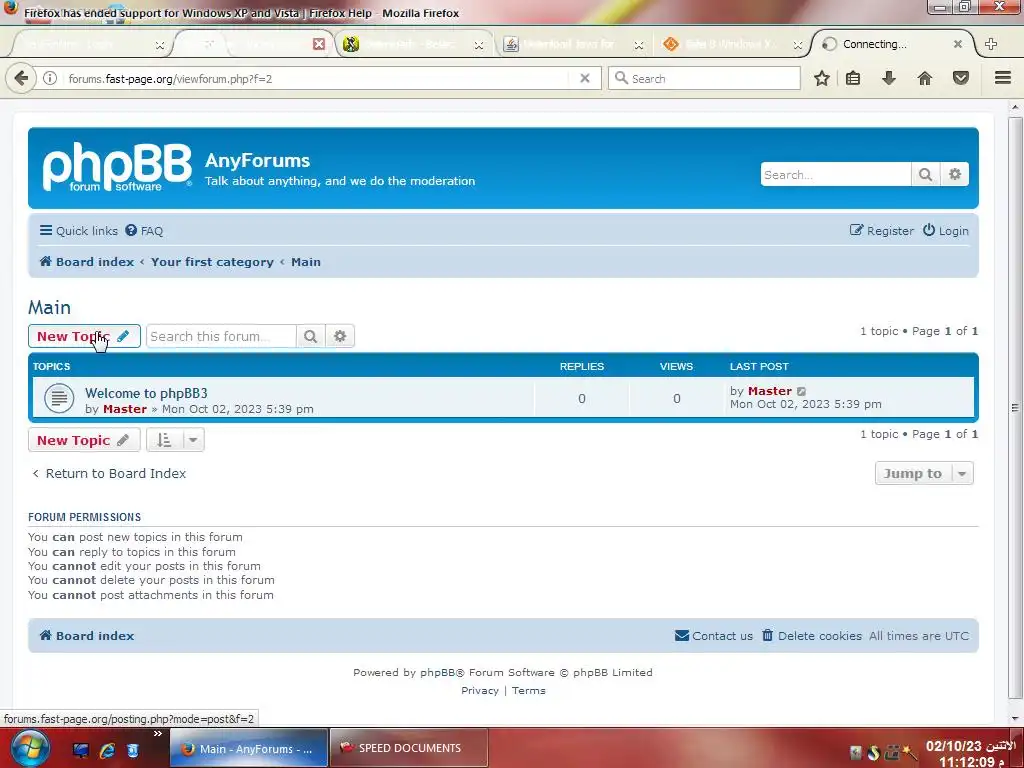Open the Privacy link
The height and width of the screenshot is (768, 1024).
tap(479, 690)
